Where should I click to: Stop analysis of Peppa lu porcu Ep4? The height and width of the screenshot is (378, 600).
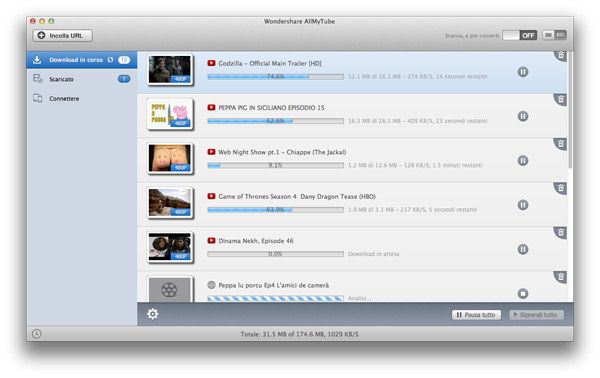[x=523, y=293]
